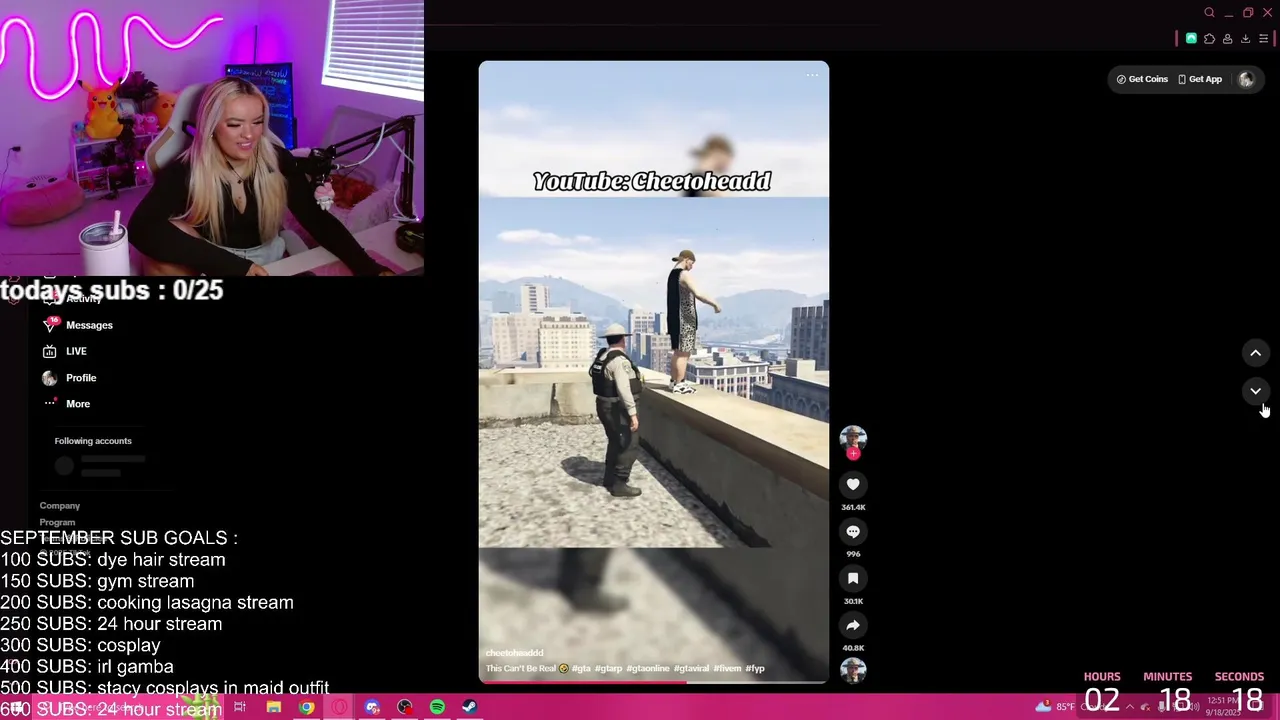This screenshot has height=720, width=1280.
Task: Open the browser account profile icon
Action: pos(1227,39)
